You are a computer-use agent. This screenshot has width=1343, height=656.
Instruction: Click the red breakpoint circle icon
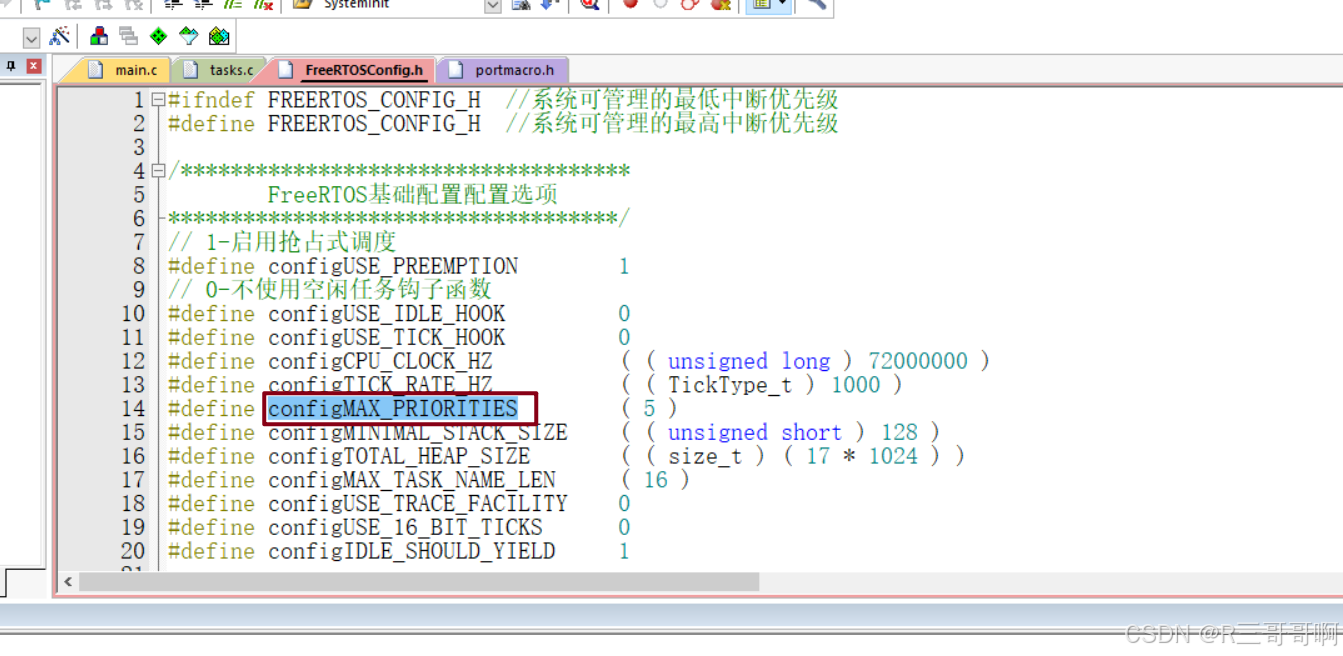point(630,4)
